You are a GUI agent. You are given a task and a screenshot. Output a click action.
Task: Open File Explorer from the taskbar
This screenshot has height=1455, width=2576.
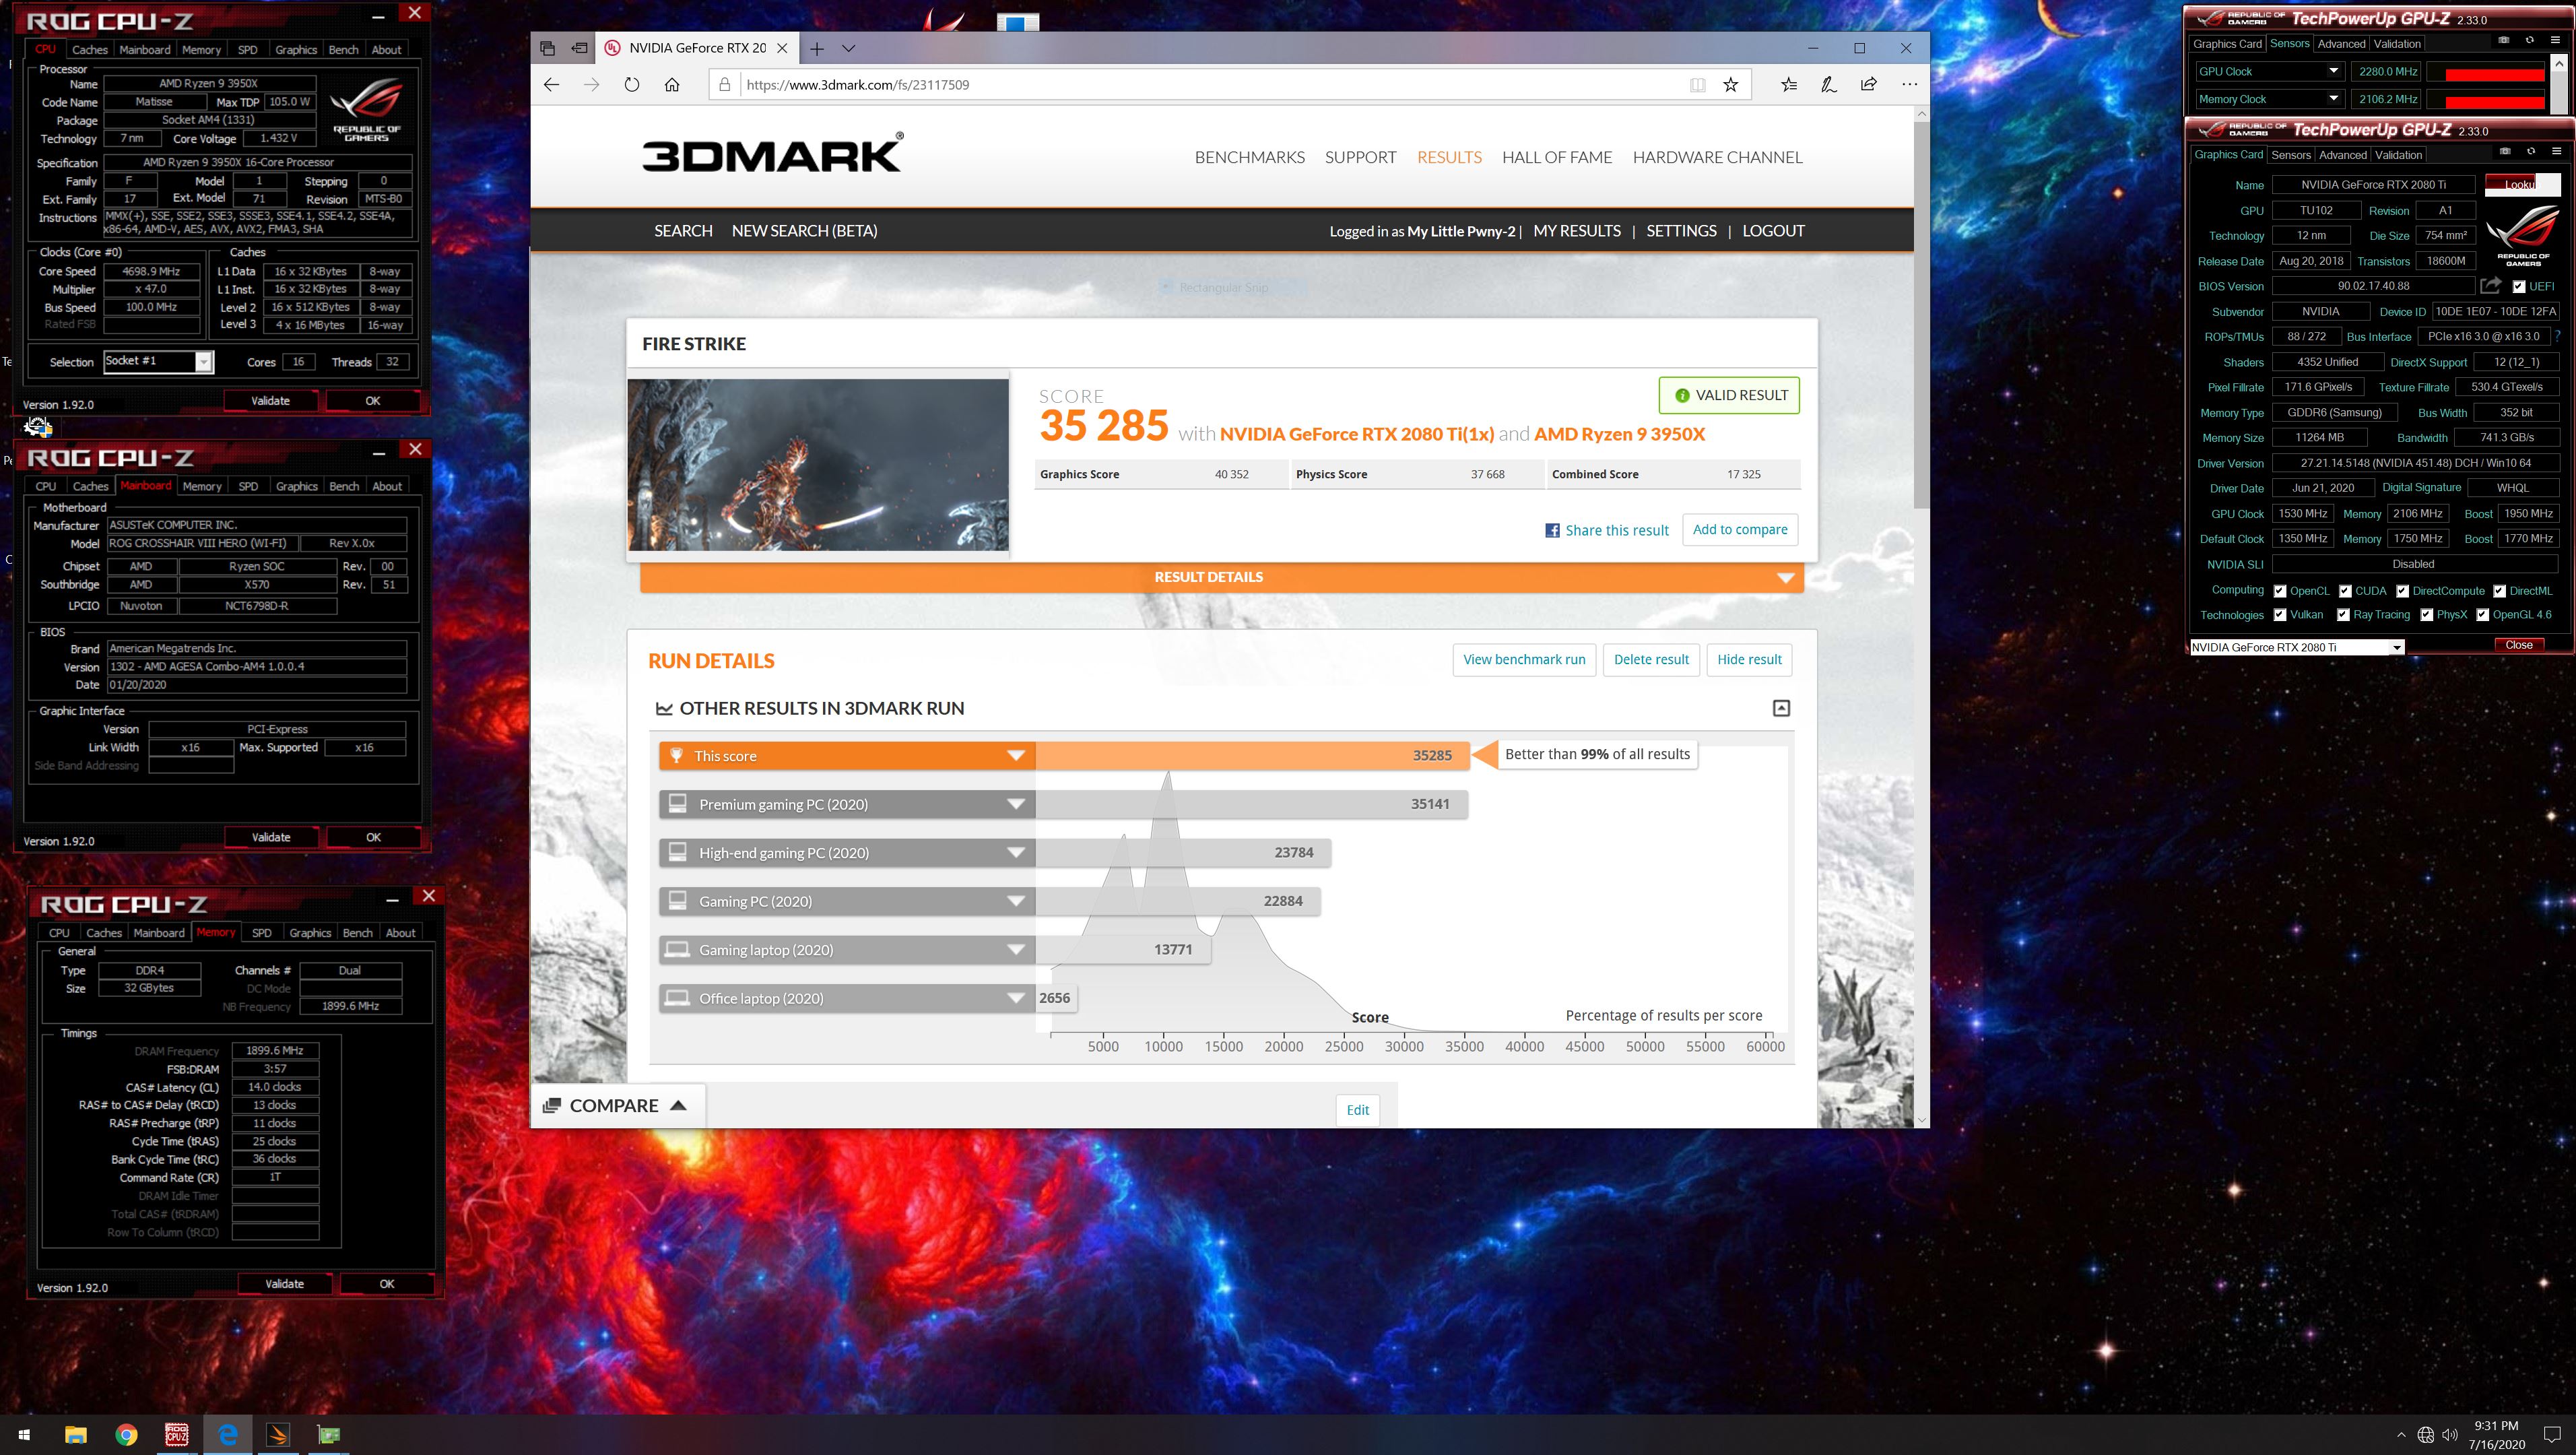[x=76, y=1435]
